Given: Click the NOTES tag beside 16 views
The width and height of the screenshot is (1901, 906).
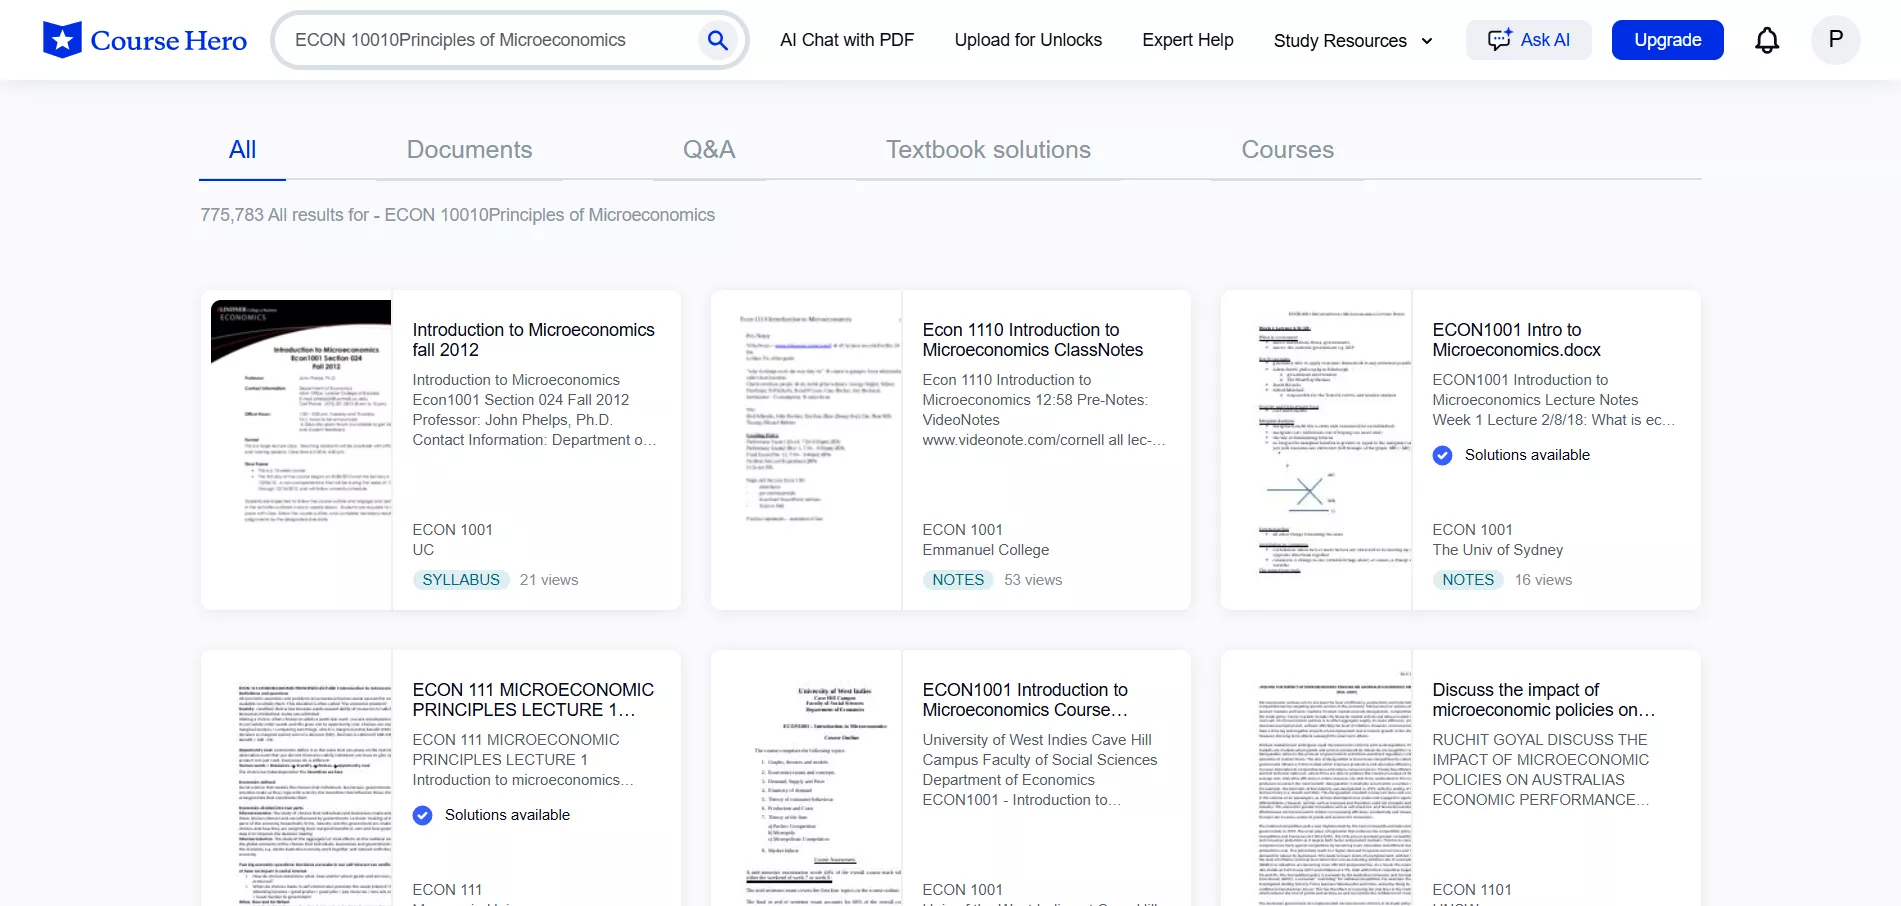Looking at the screenshot, I should click(x=1468, y=580).
